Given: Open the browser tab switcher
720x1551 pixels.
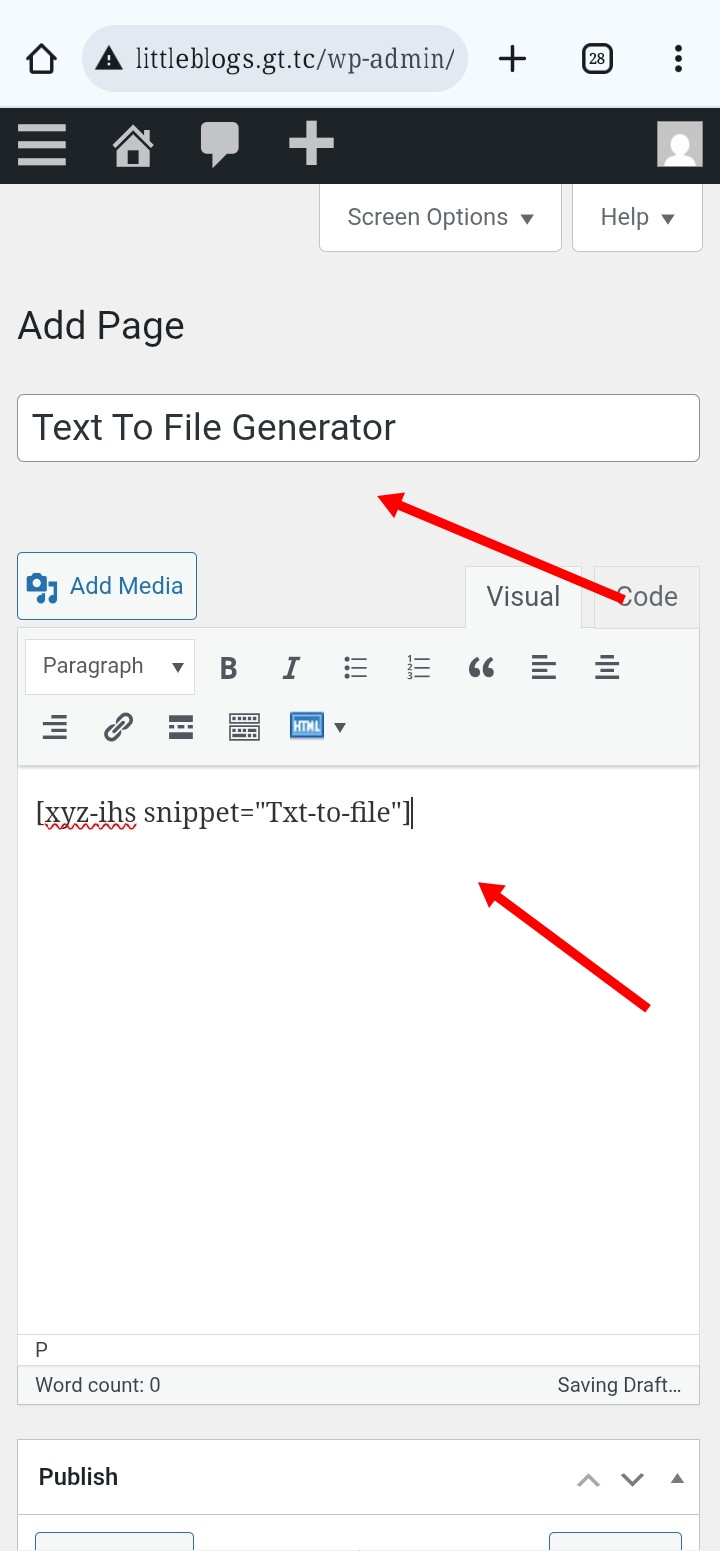Looking at the screenshot, I should coord(596,59).
